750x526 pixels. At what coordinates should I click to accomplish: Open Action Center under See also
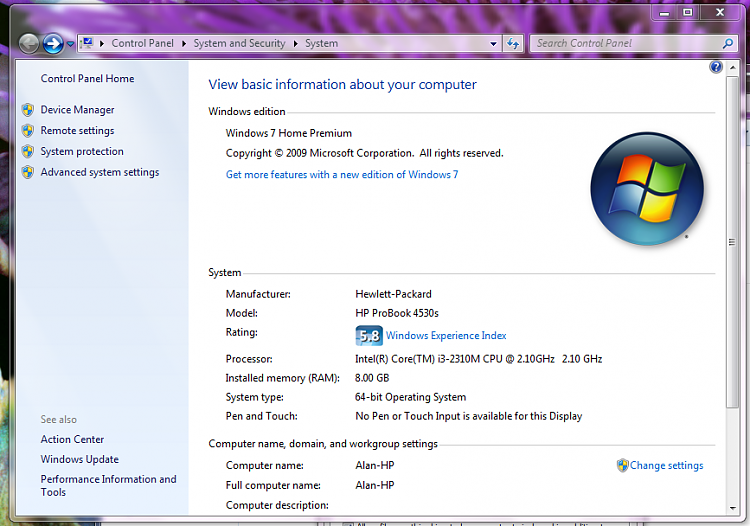click(72, 439)
